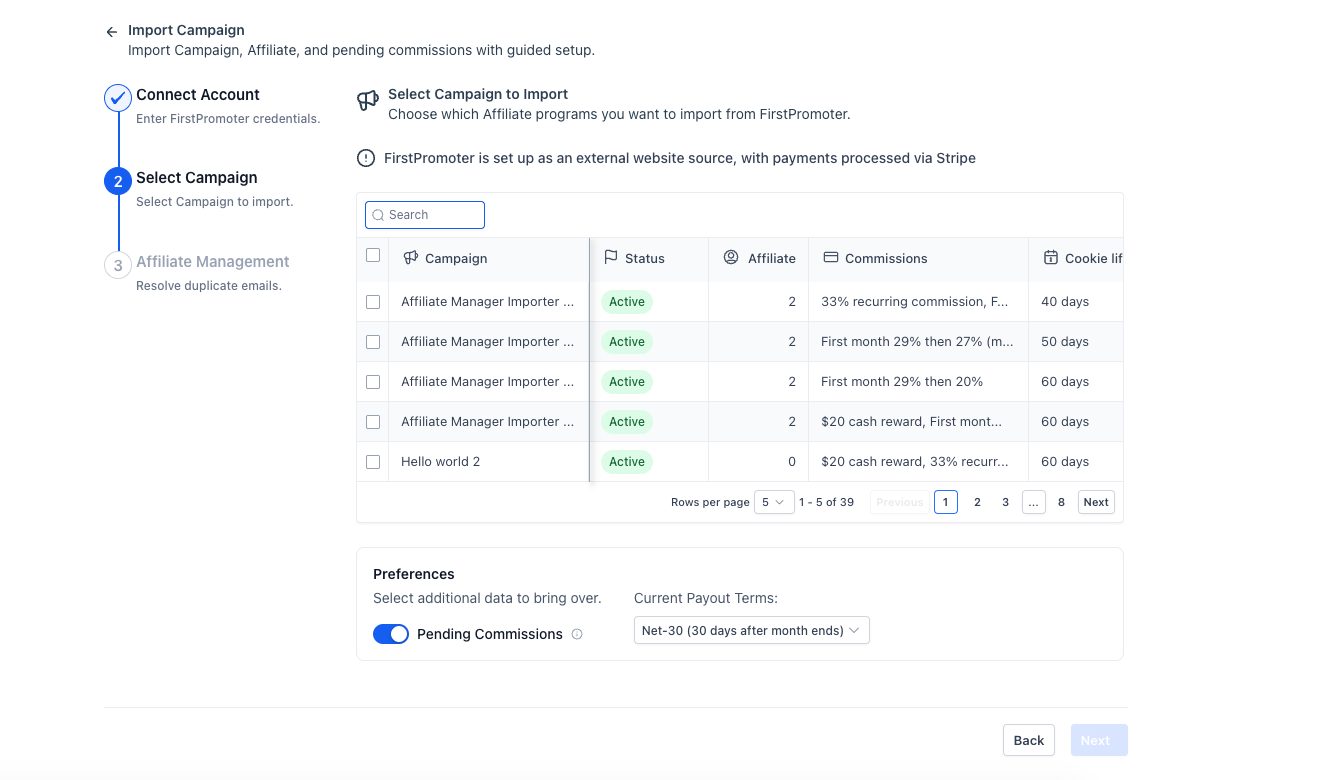Toggle the Pending Commissions switch

391,634
